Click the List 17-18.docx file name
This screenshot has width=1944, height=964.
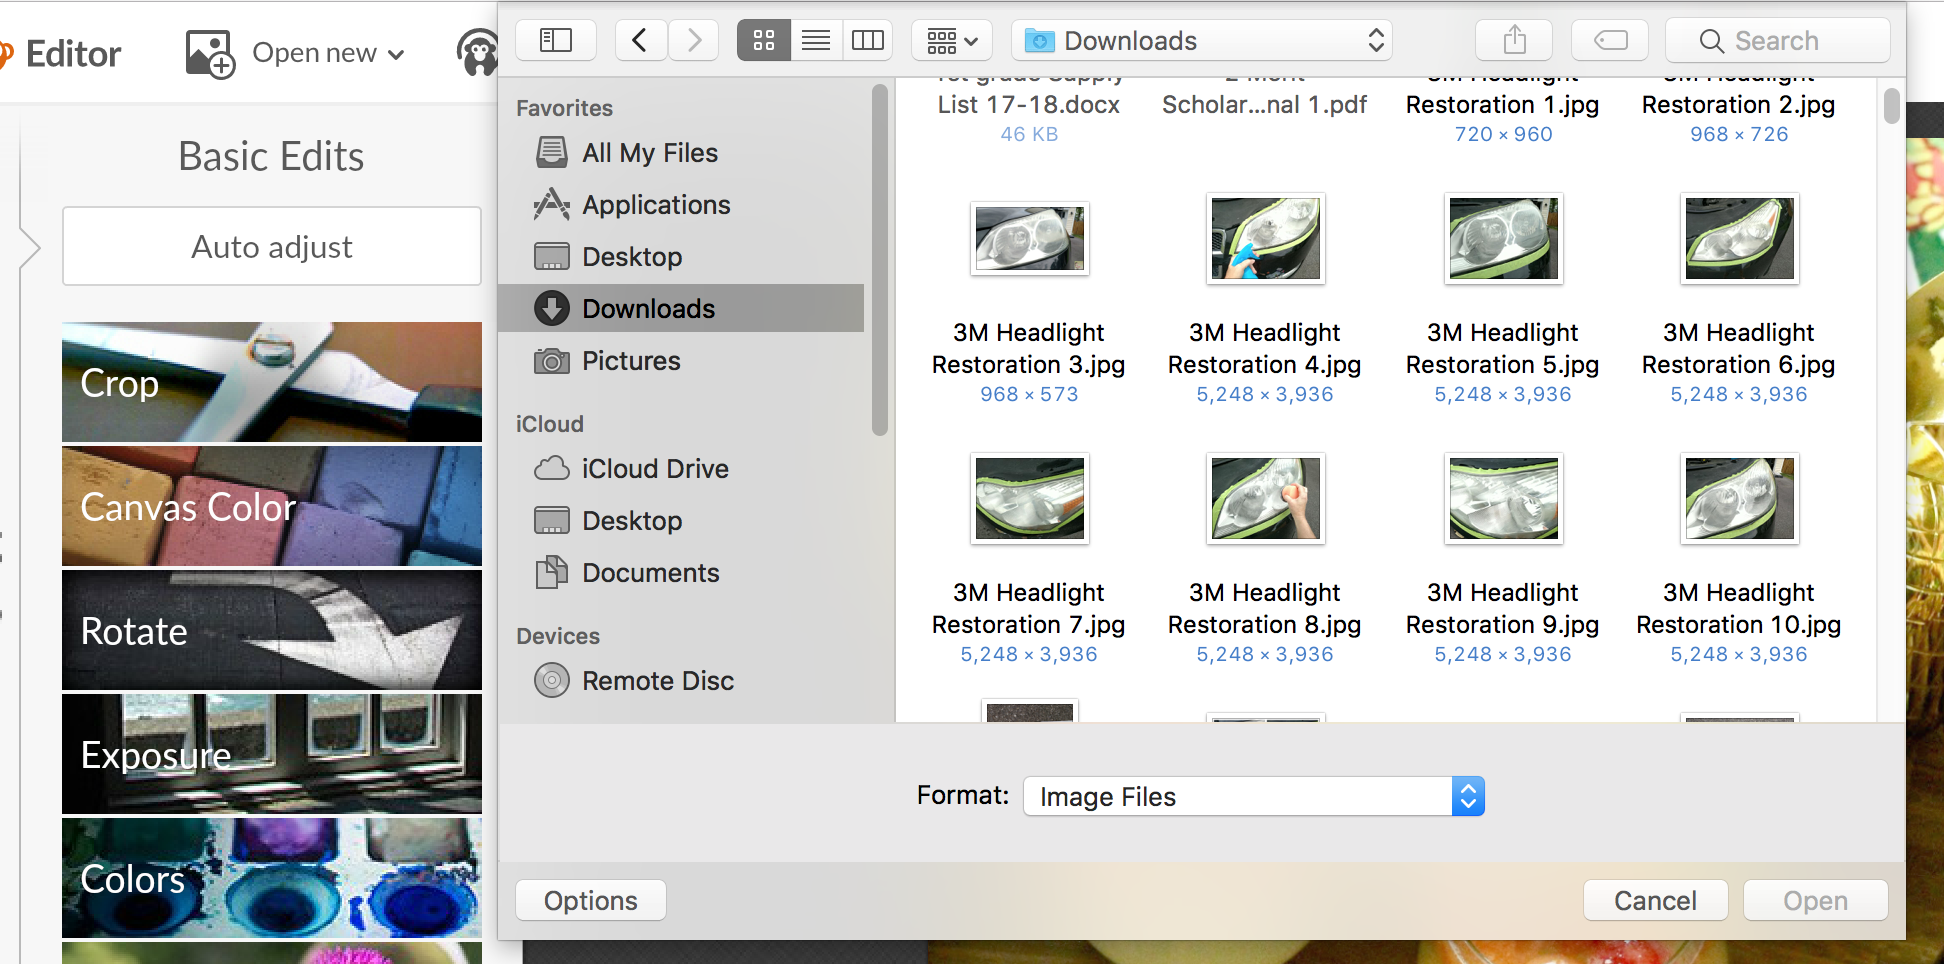tap(1029, 104)
